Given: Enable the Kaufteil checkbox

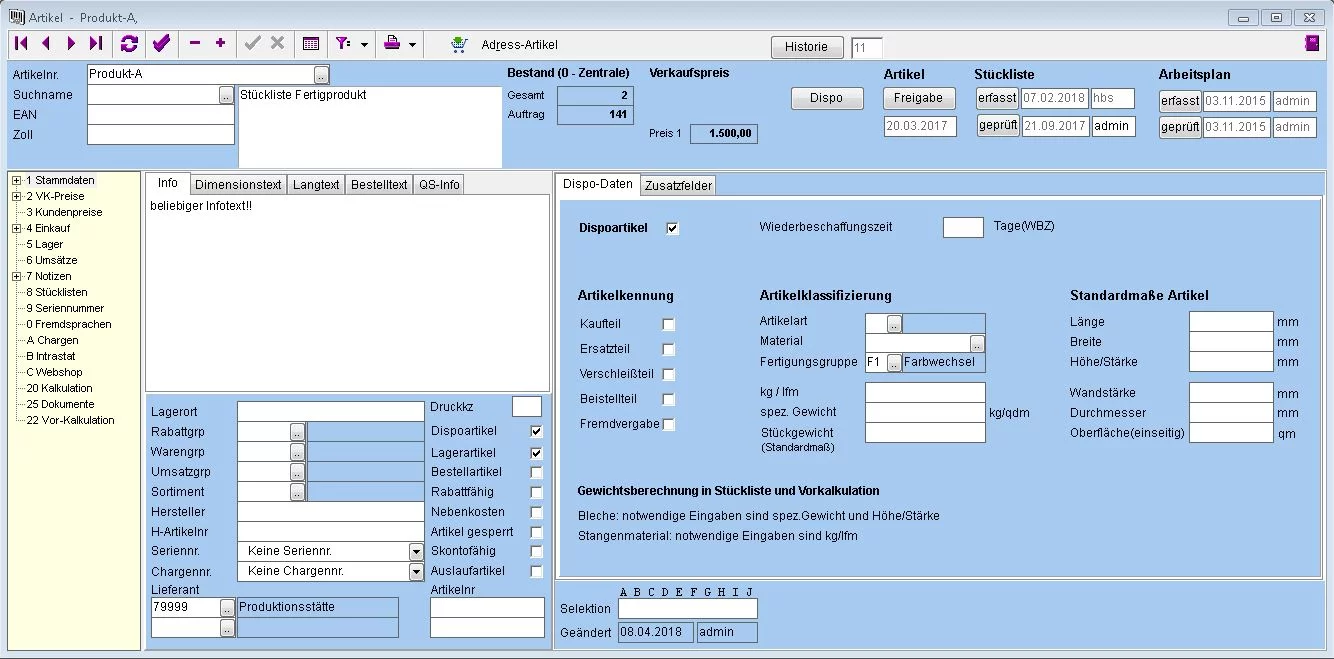Looking at the screenshot, I should coord(669,324).
